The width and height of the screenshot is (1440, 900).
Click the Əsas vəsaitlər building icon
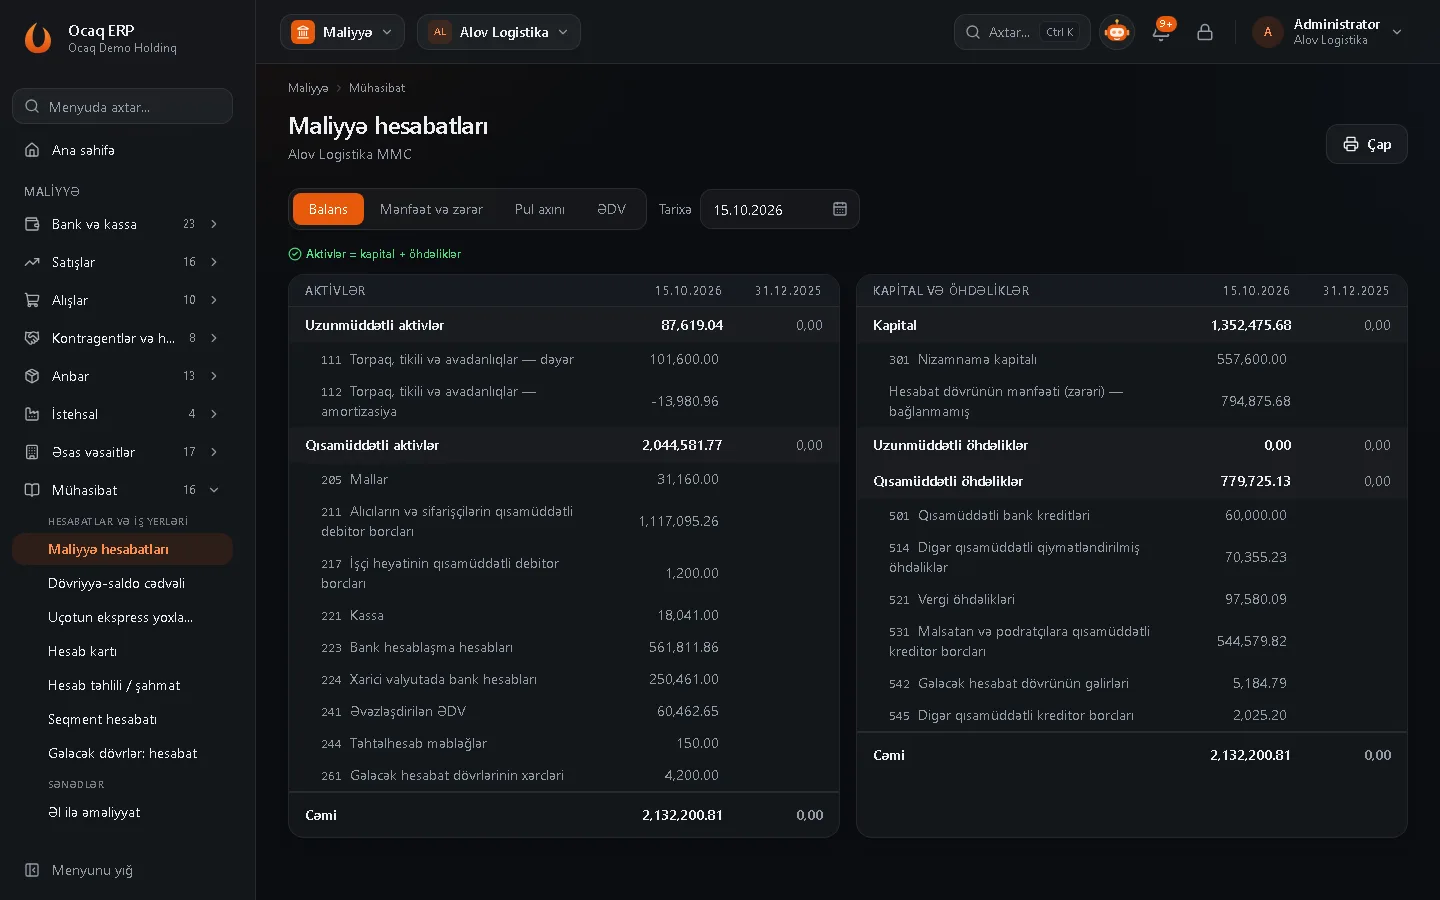[32, 452]
